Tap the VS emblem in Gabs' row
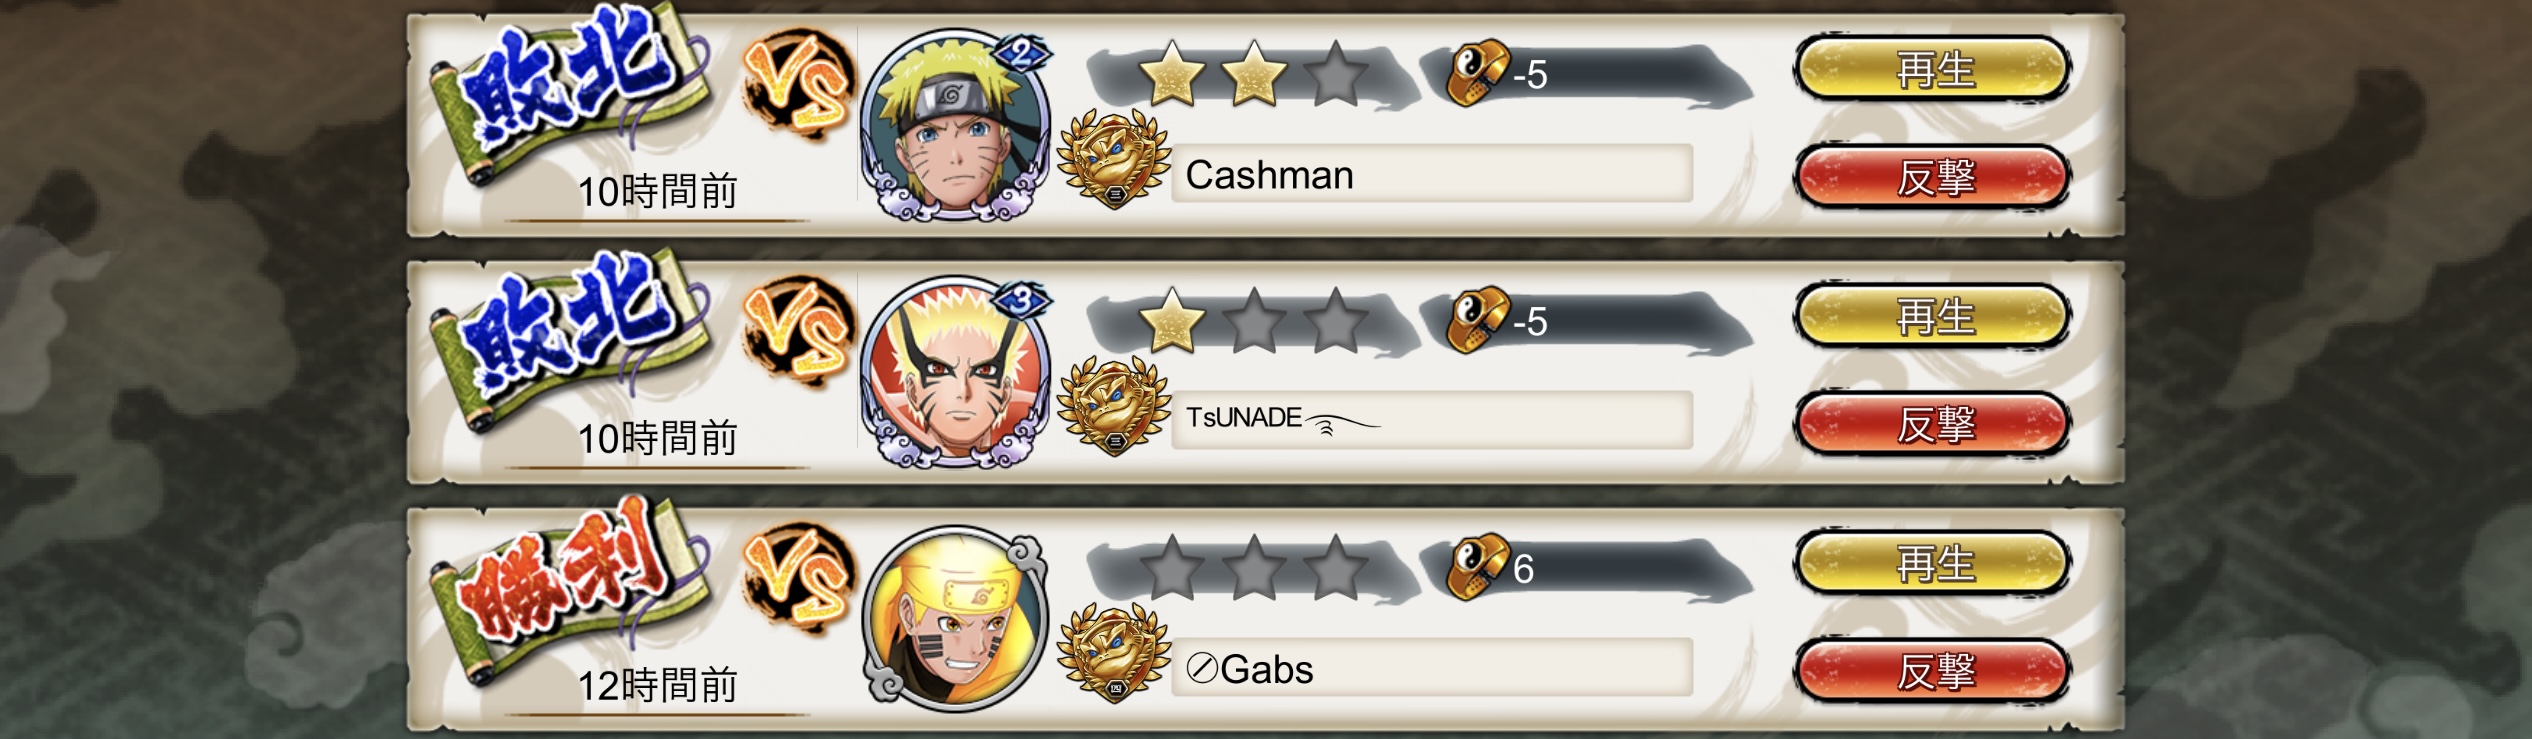Image resolution: width=2532 pixels, height=739 pixels. pos(798,581)
